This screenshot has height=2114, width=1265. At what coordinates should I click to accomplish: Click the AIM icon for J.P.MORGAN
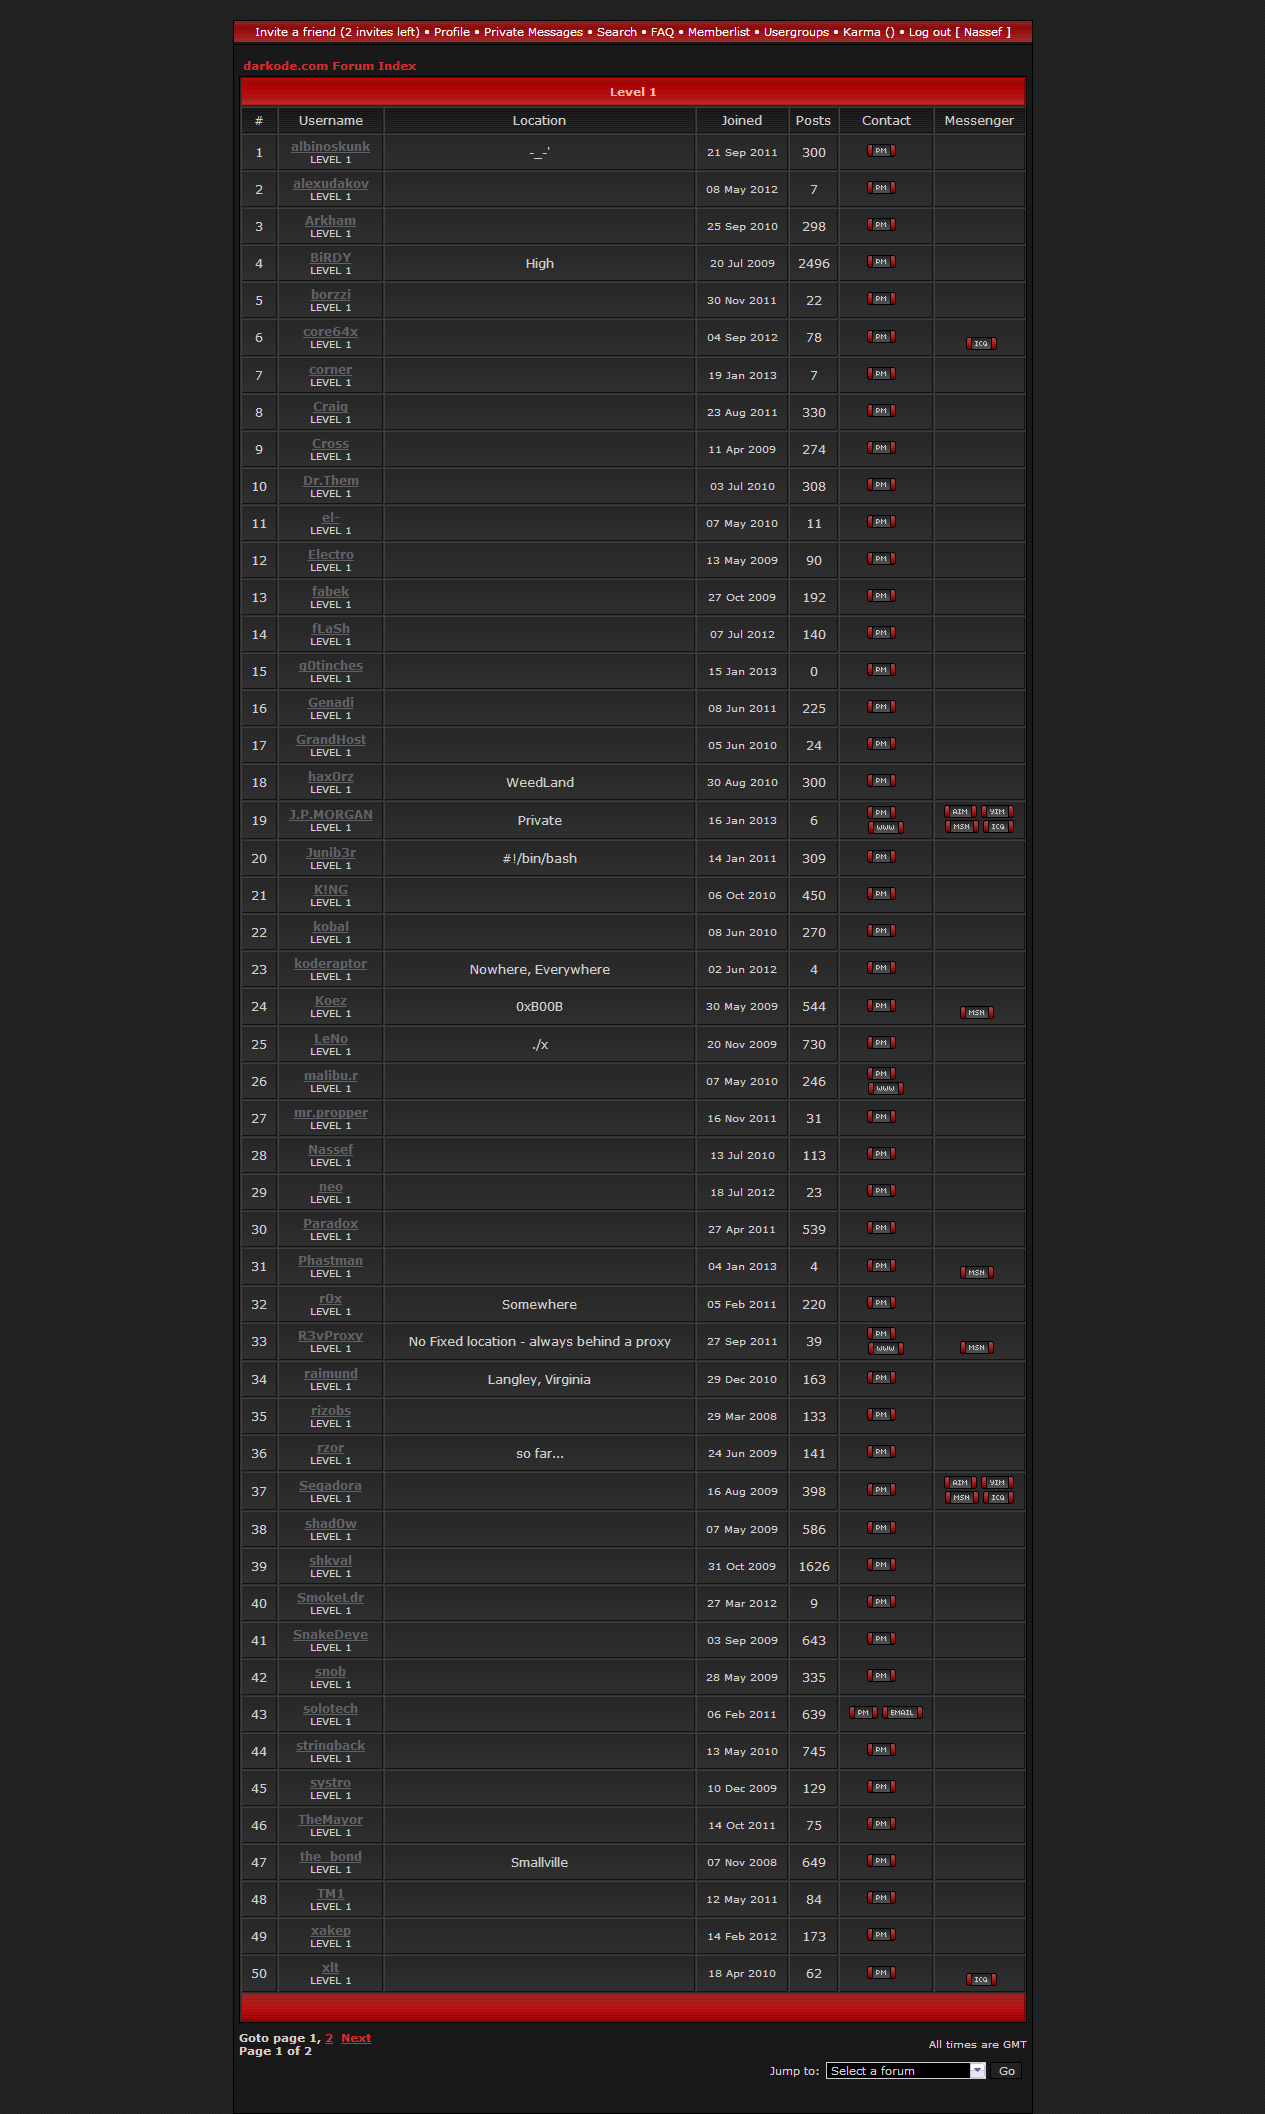[960, 812]
